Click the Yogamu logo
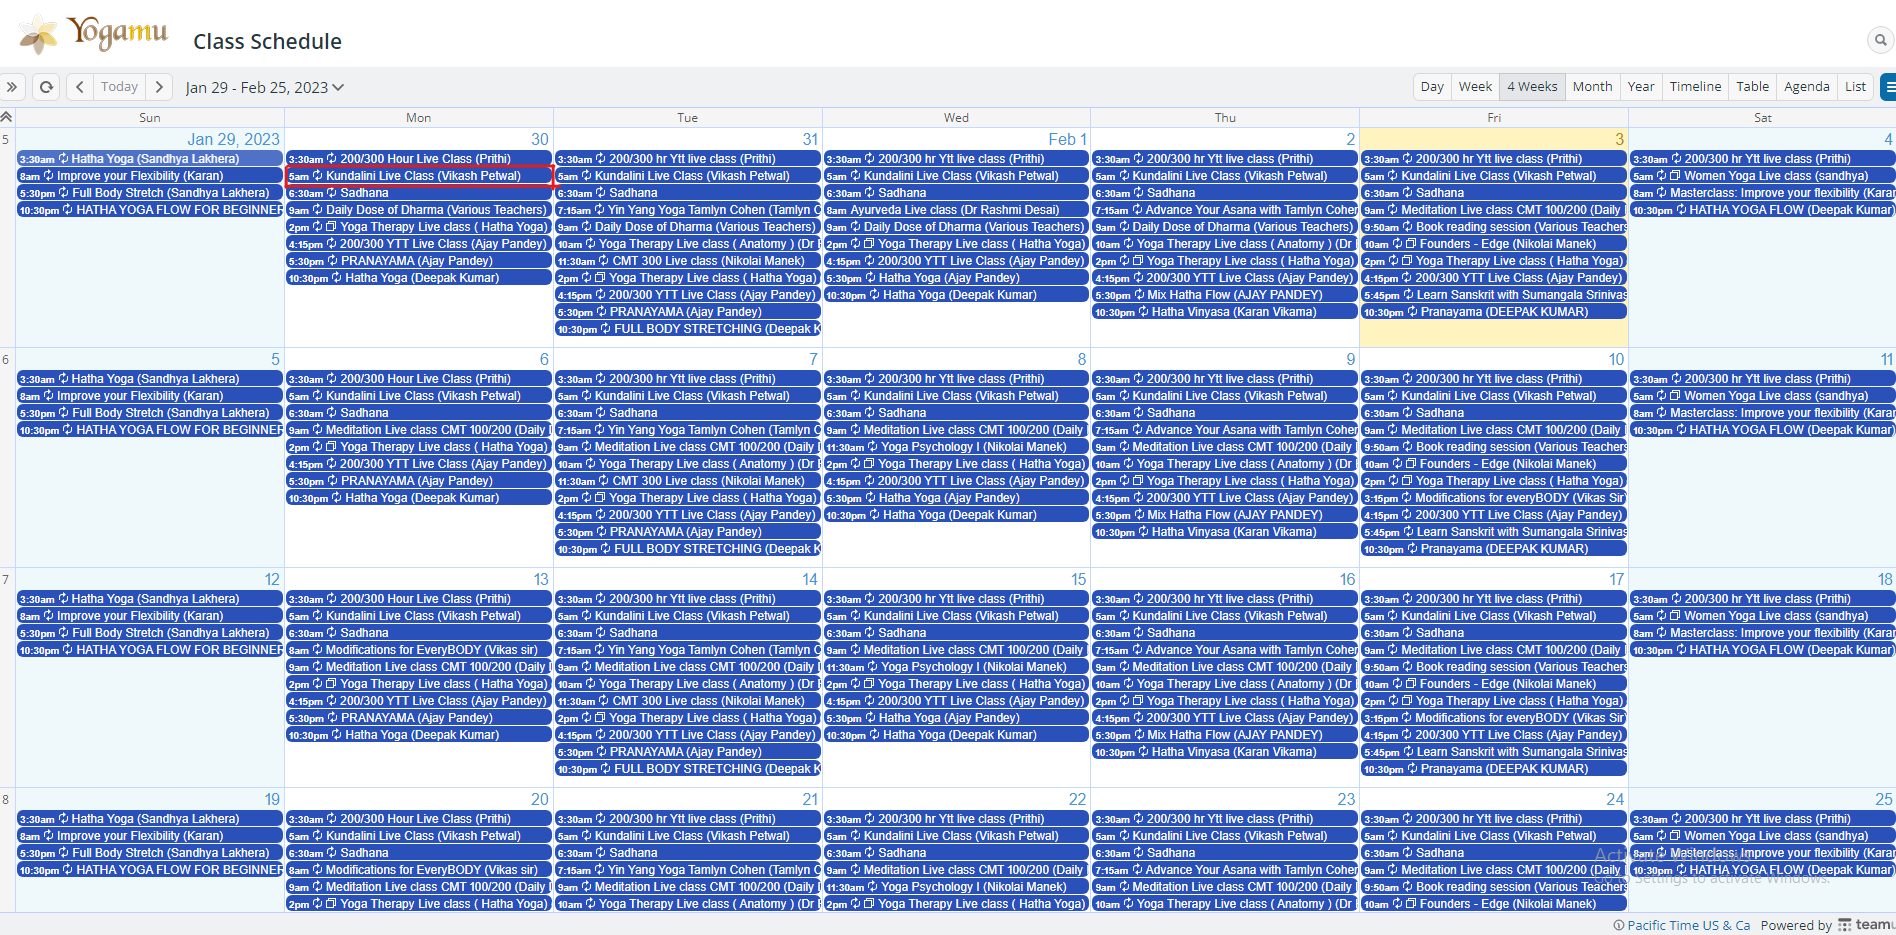The width and height of the screenshot is (1896, 935). (x=95, y=35)
